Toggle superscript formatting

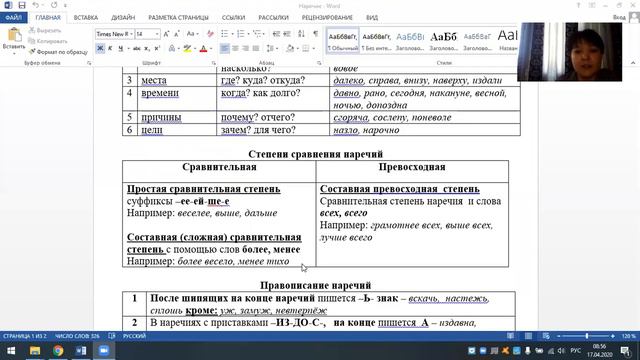tap(157, 49)
